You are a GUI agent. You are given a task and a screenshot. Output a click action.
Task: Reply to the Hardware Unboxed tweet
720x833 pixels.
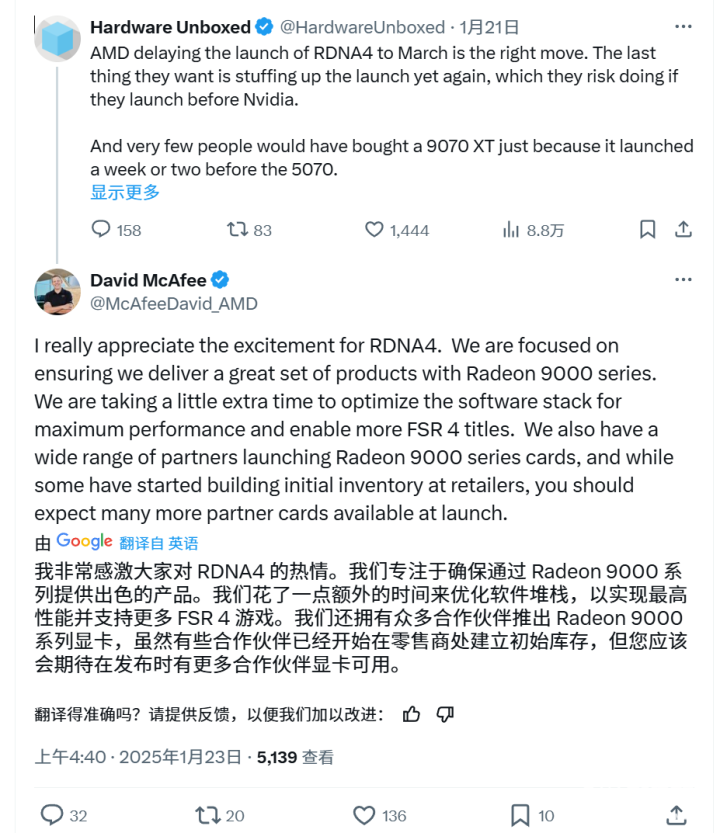point(101,230)
